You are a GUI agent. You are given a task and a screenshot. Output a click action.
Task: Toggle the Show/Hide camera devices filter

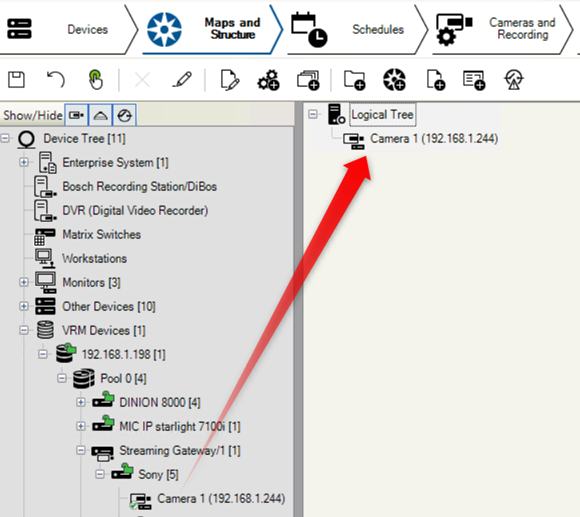(76, 115)
